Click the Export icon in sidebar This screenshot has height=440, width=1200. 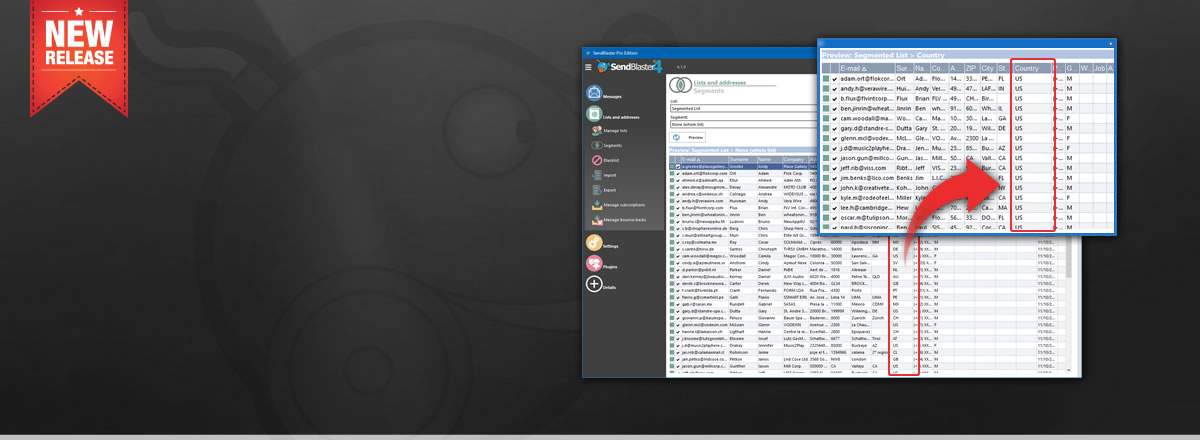point(597,190)
